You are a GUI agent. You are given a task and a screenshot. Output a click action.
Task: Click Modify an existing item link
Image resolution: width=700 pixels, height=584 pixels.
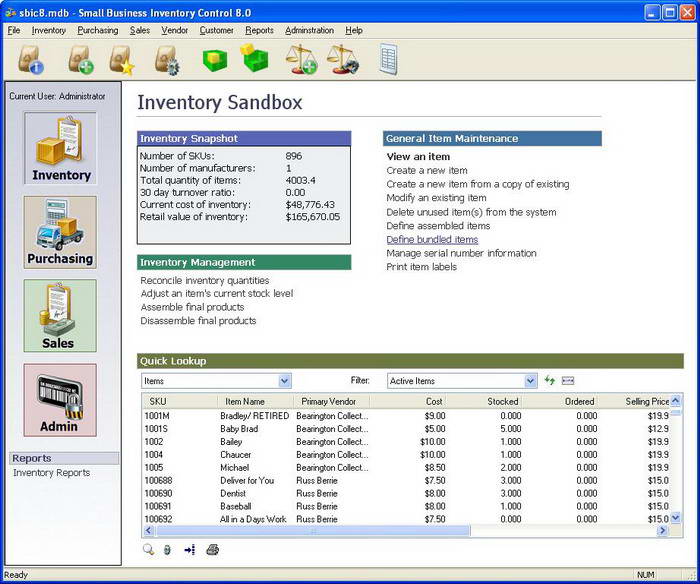click(x=436, y=198)
